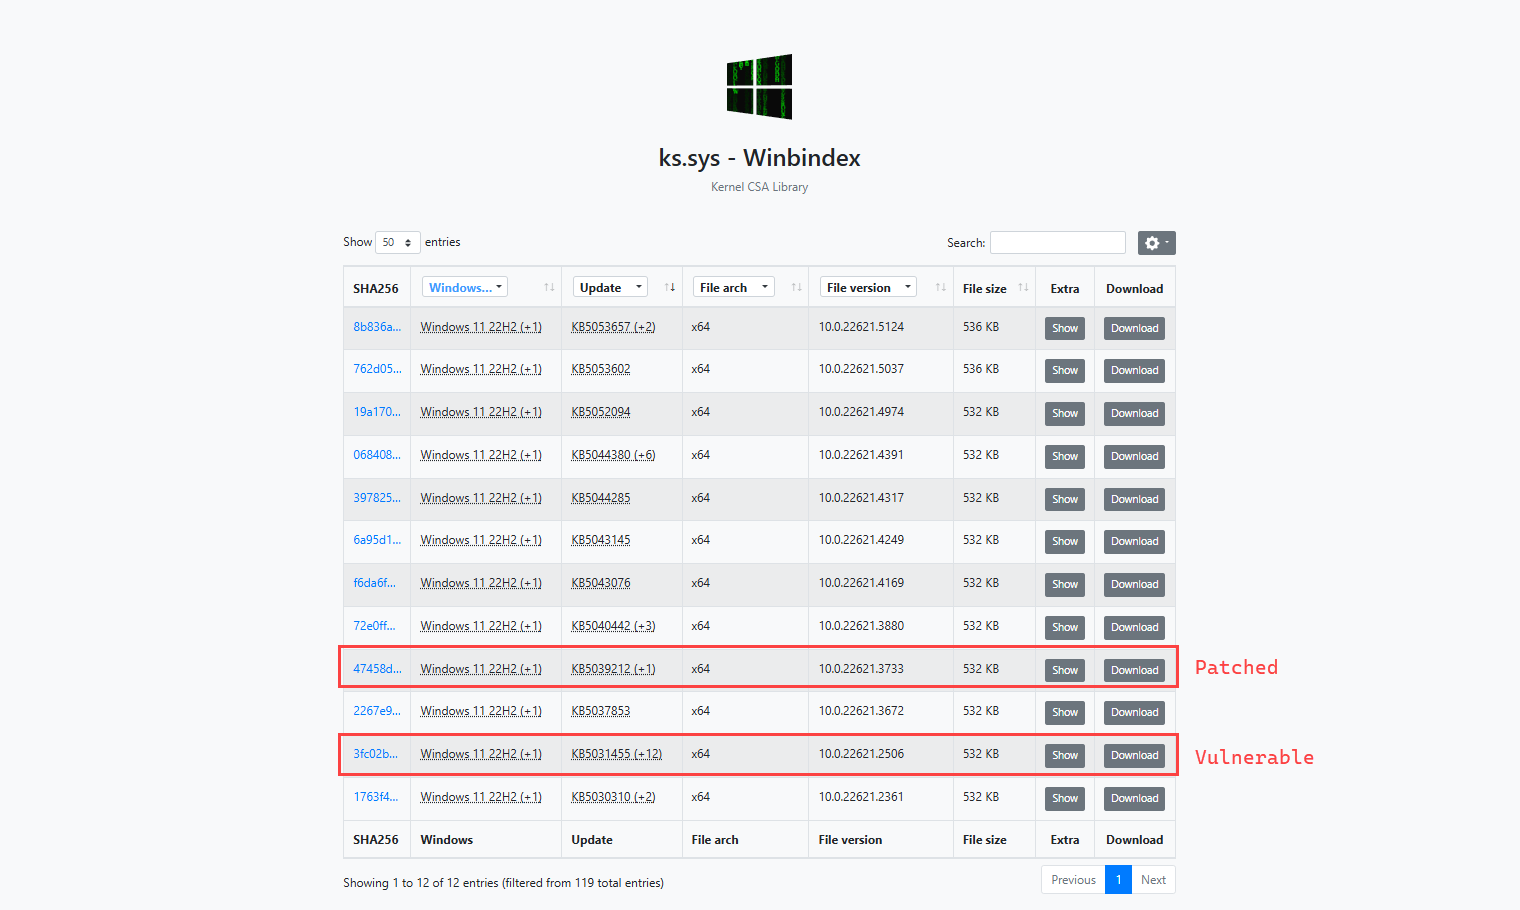
Task: Show extra info for version 10.0.22621.2506
Action: tap(1065, 755)
